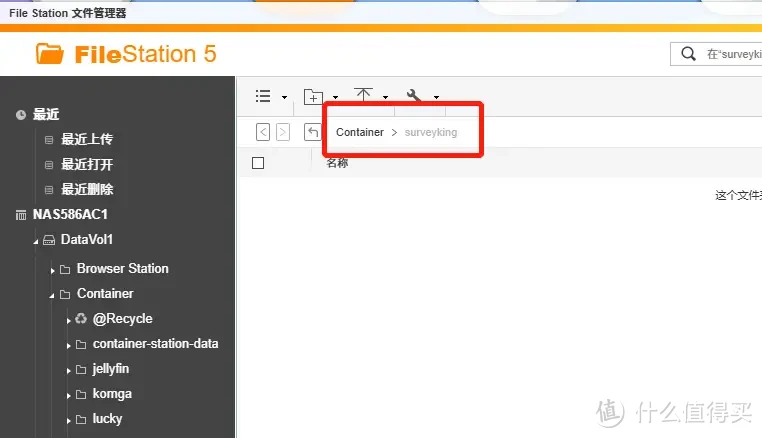This screenshot has height=438, width=762.
Task: Click the wrench tools icon
Action: pyautogui.click(x=414, y=95)
